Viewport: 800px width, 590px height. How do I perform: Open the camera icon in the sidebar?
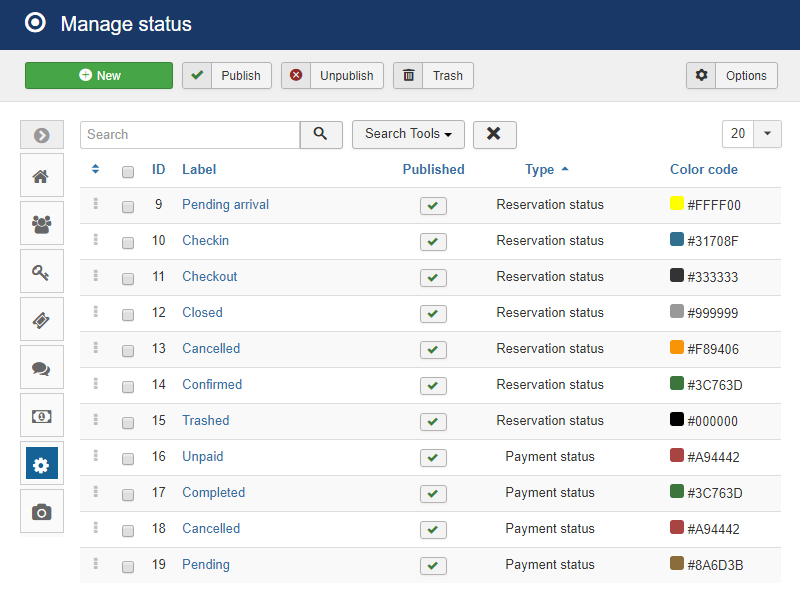point(41,511)
